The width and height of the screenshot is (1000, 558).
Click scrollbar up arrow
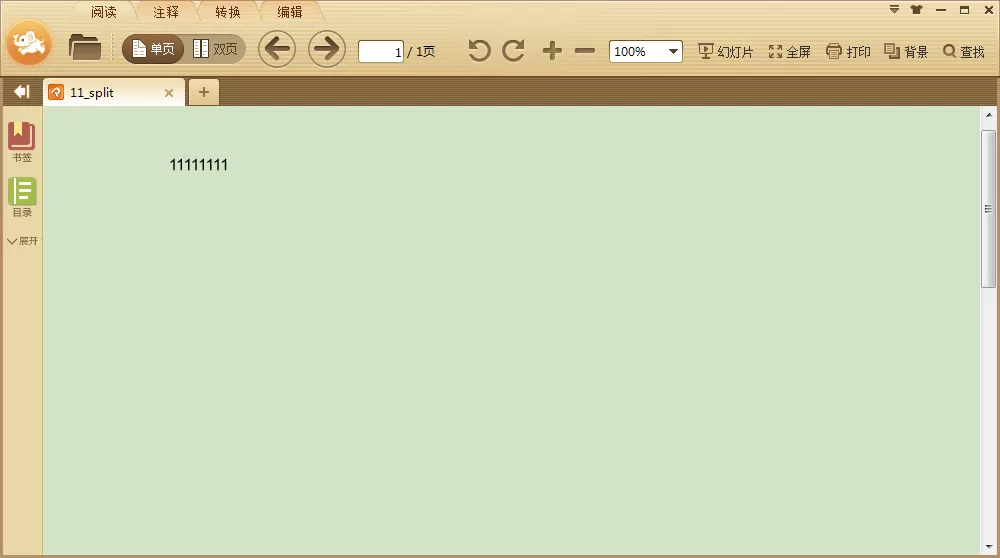989,115
